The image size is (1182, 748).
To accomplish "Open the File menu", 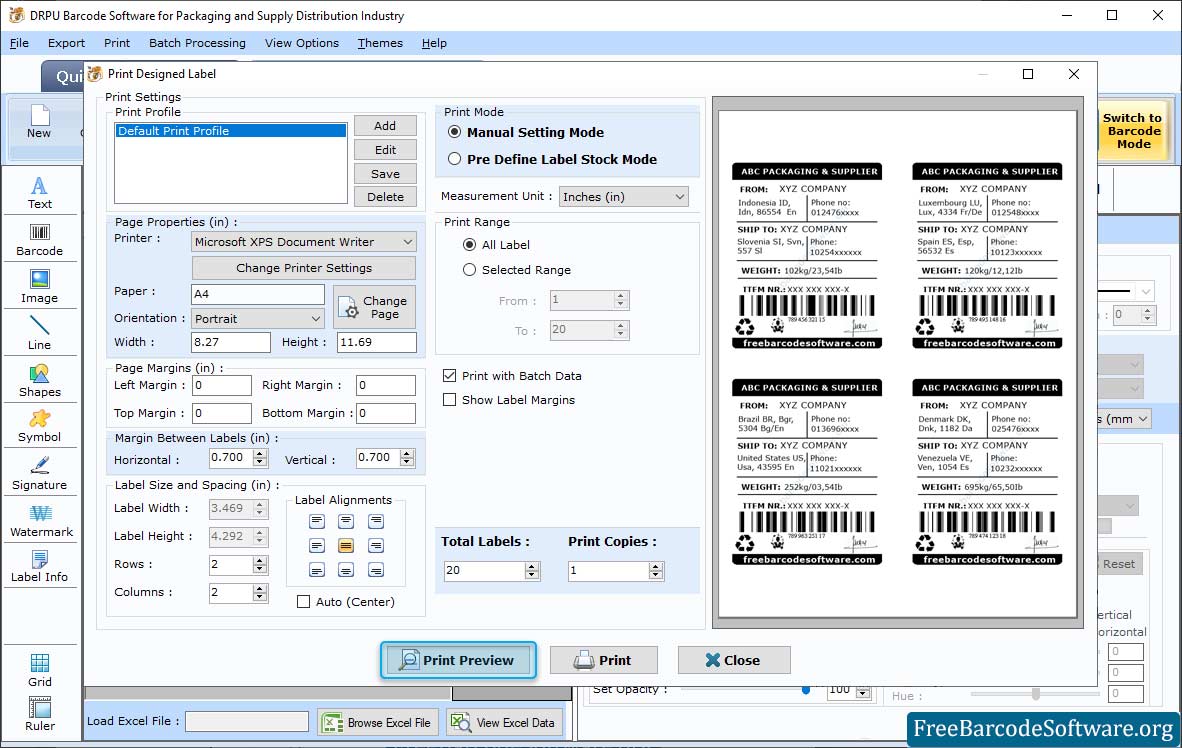I will (x=19, y=43).
